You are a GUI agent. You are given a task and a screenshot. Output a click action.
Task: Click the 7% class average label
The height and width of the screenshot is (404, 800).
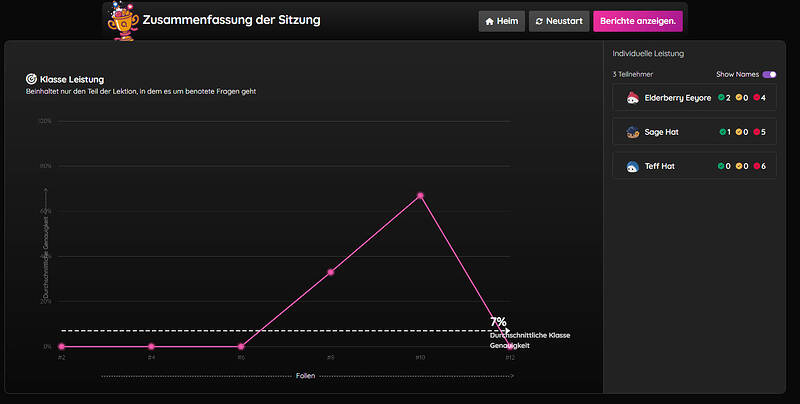click(x=498, y=321)
